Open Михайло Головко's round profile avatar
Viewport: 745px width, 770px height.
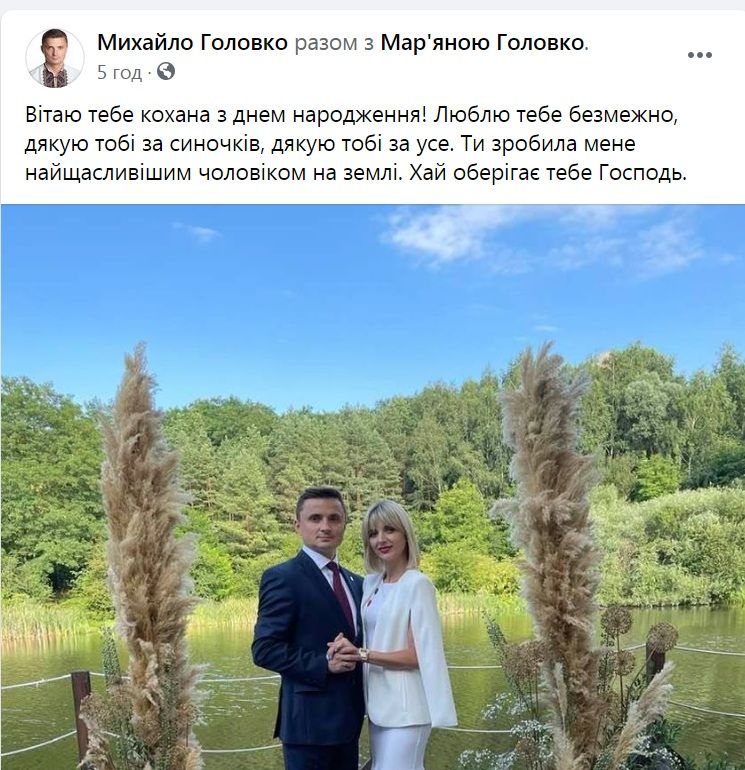[x=55, y=58]
